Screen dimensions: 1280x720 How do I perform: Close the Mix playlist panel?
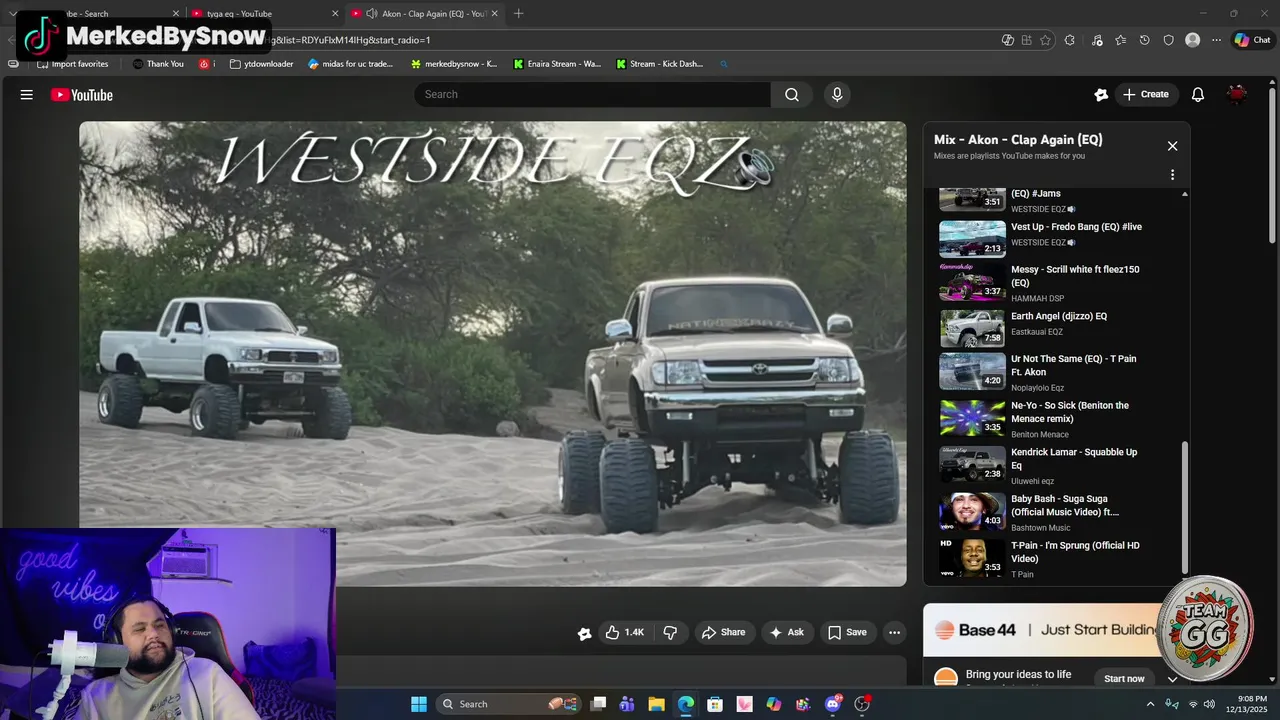tap(1172, 146)
